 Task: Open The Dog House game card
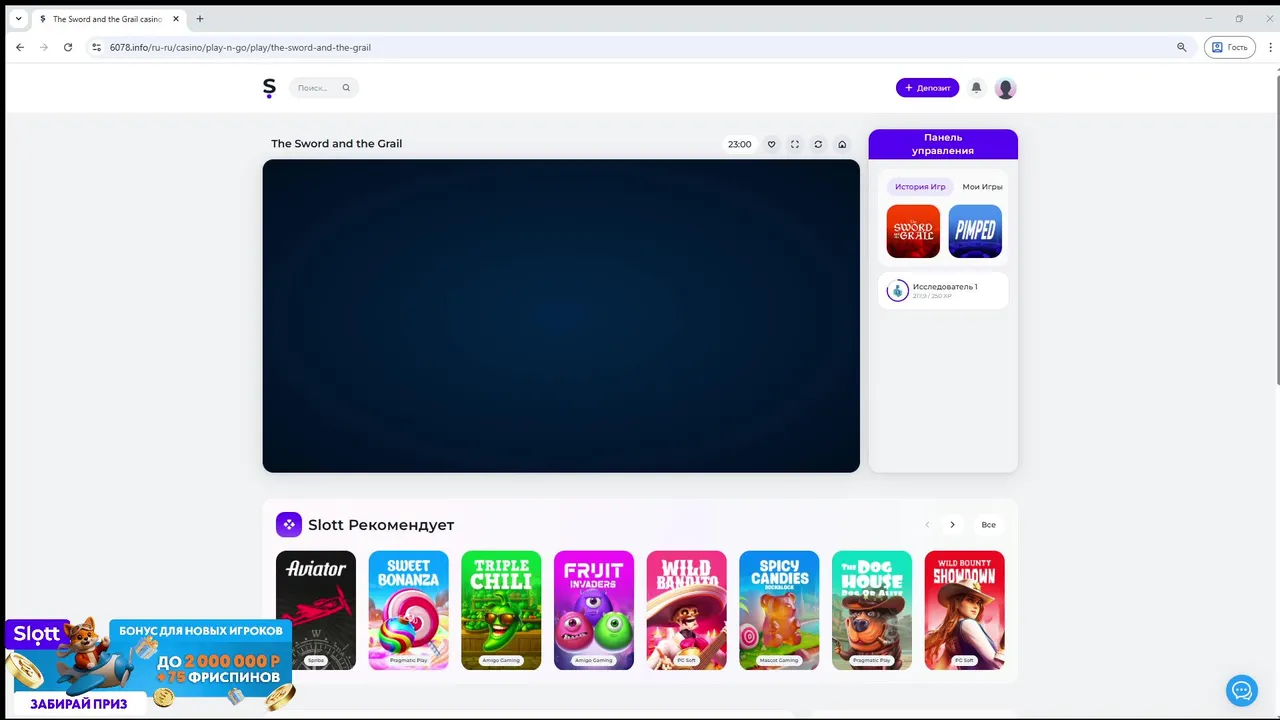coord(872,610)
